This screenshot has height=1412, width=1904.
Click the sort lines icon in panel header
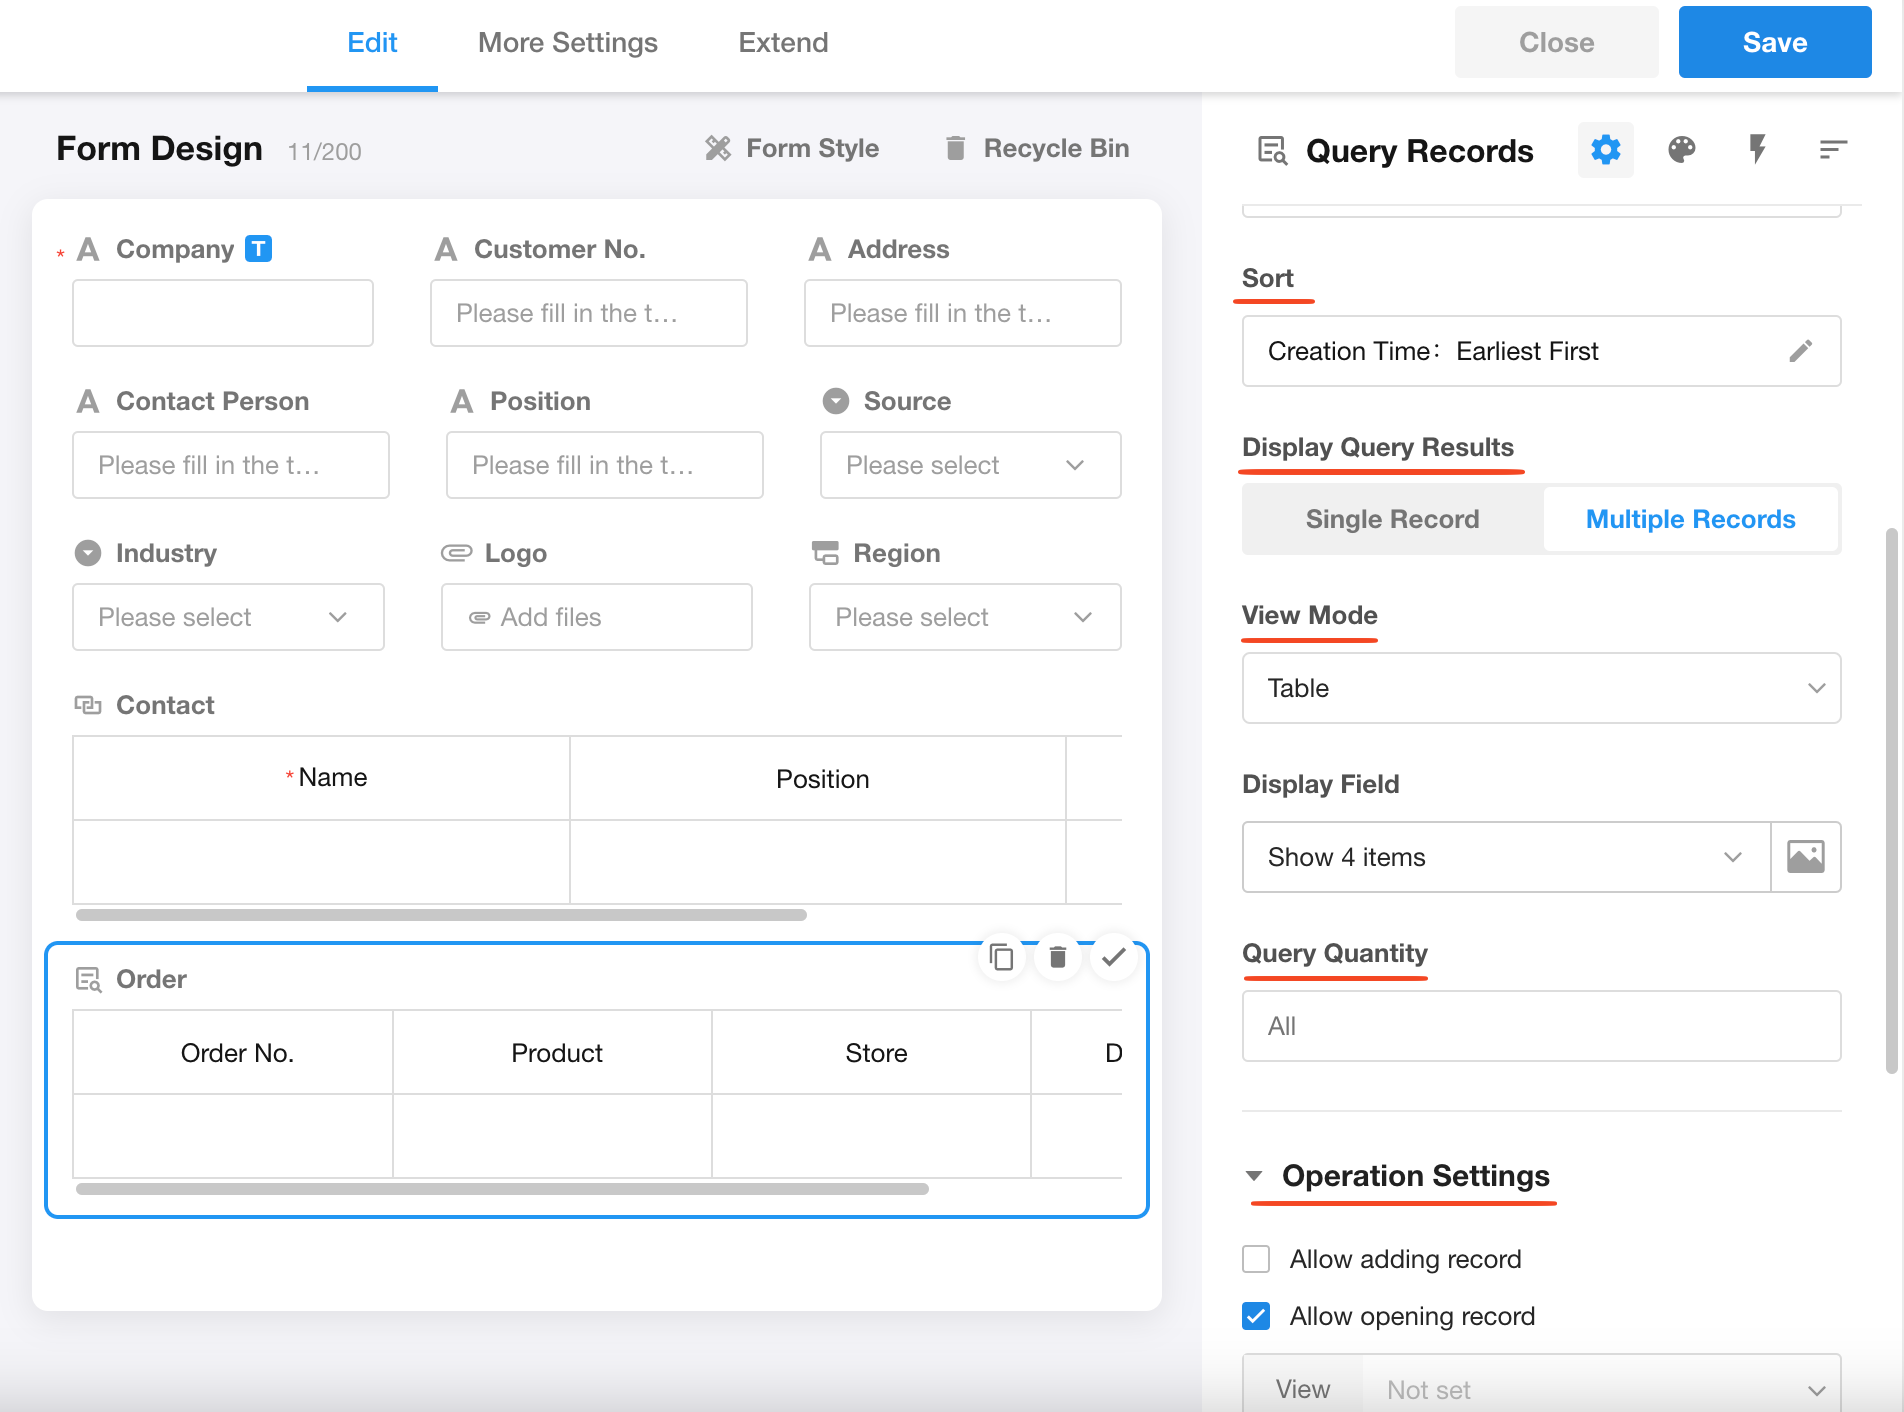coord(1832,150)
